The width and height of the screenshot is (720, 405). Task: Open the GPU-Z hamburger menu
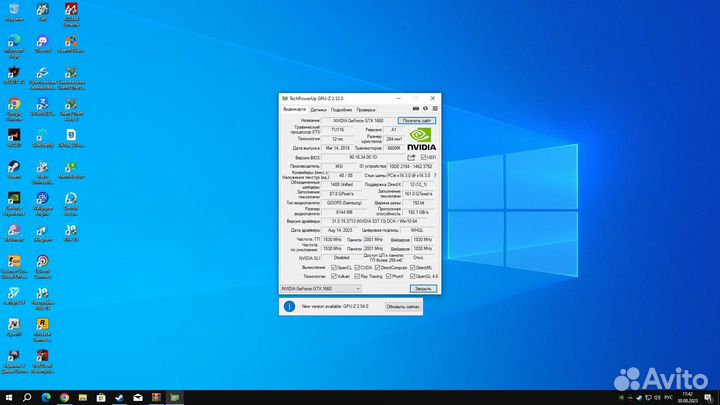point(435,109)
